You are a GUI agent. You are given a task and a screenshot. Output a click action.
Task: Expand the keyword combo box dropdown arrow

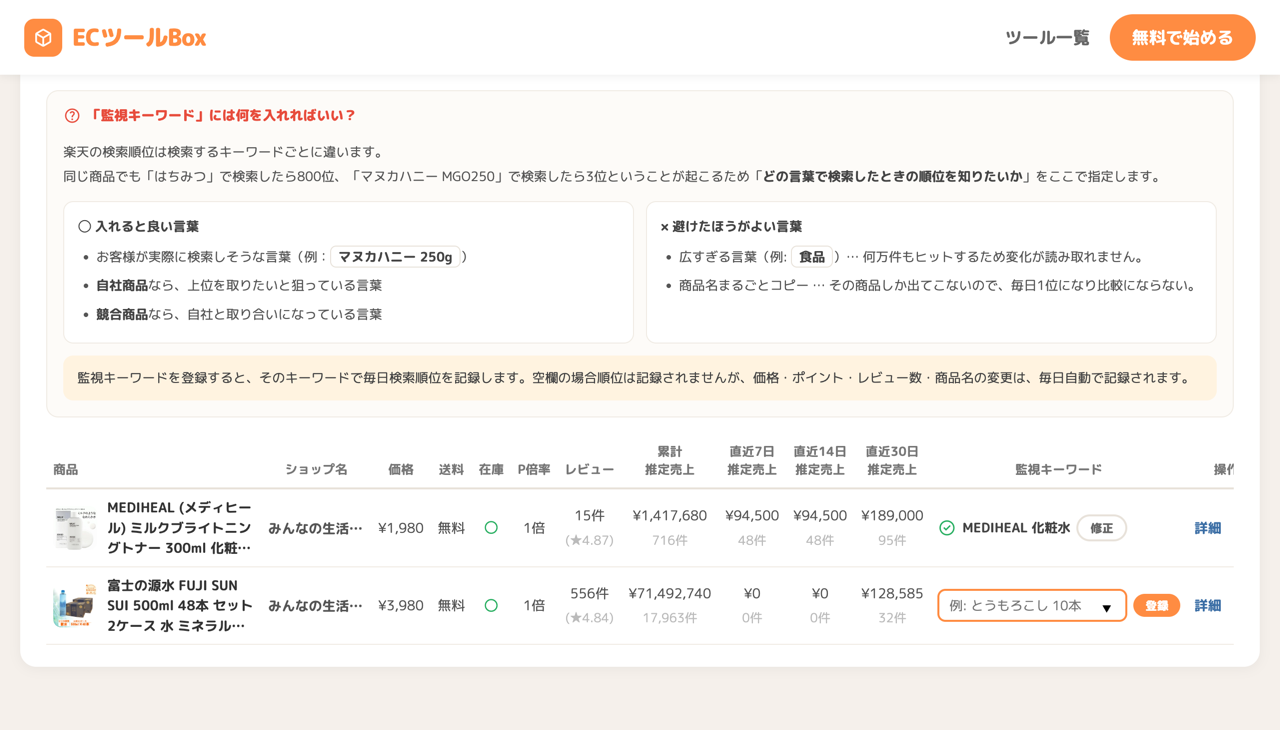tap(1106, 607)
